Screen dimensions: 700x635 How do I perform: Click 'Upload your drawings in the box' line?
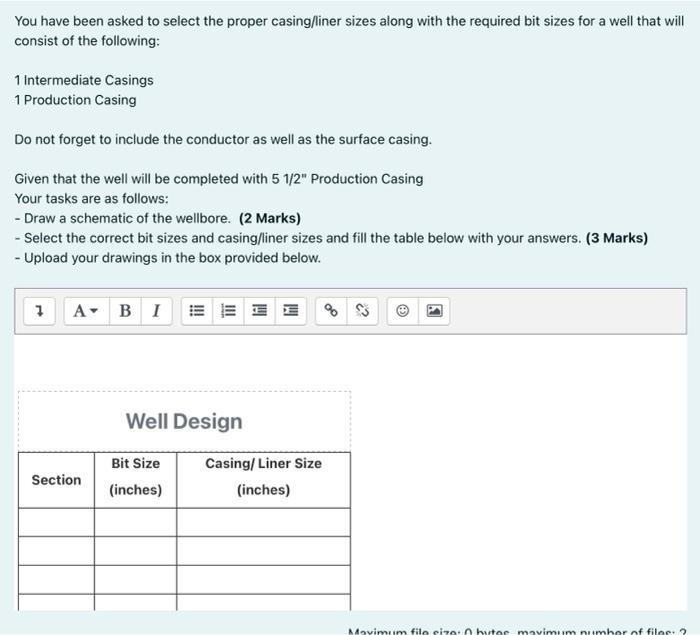tap(167, 258)
